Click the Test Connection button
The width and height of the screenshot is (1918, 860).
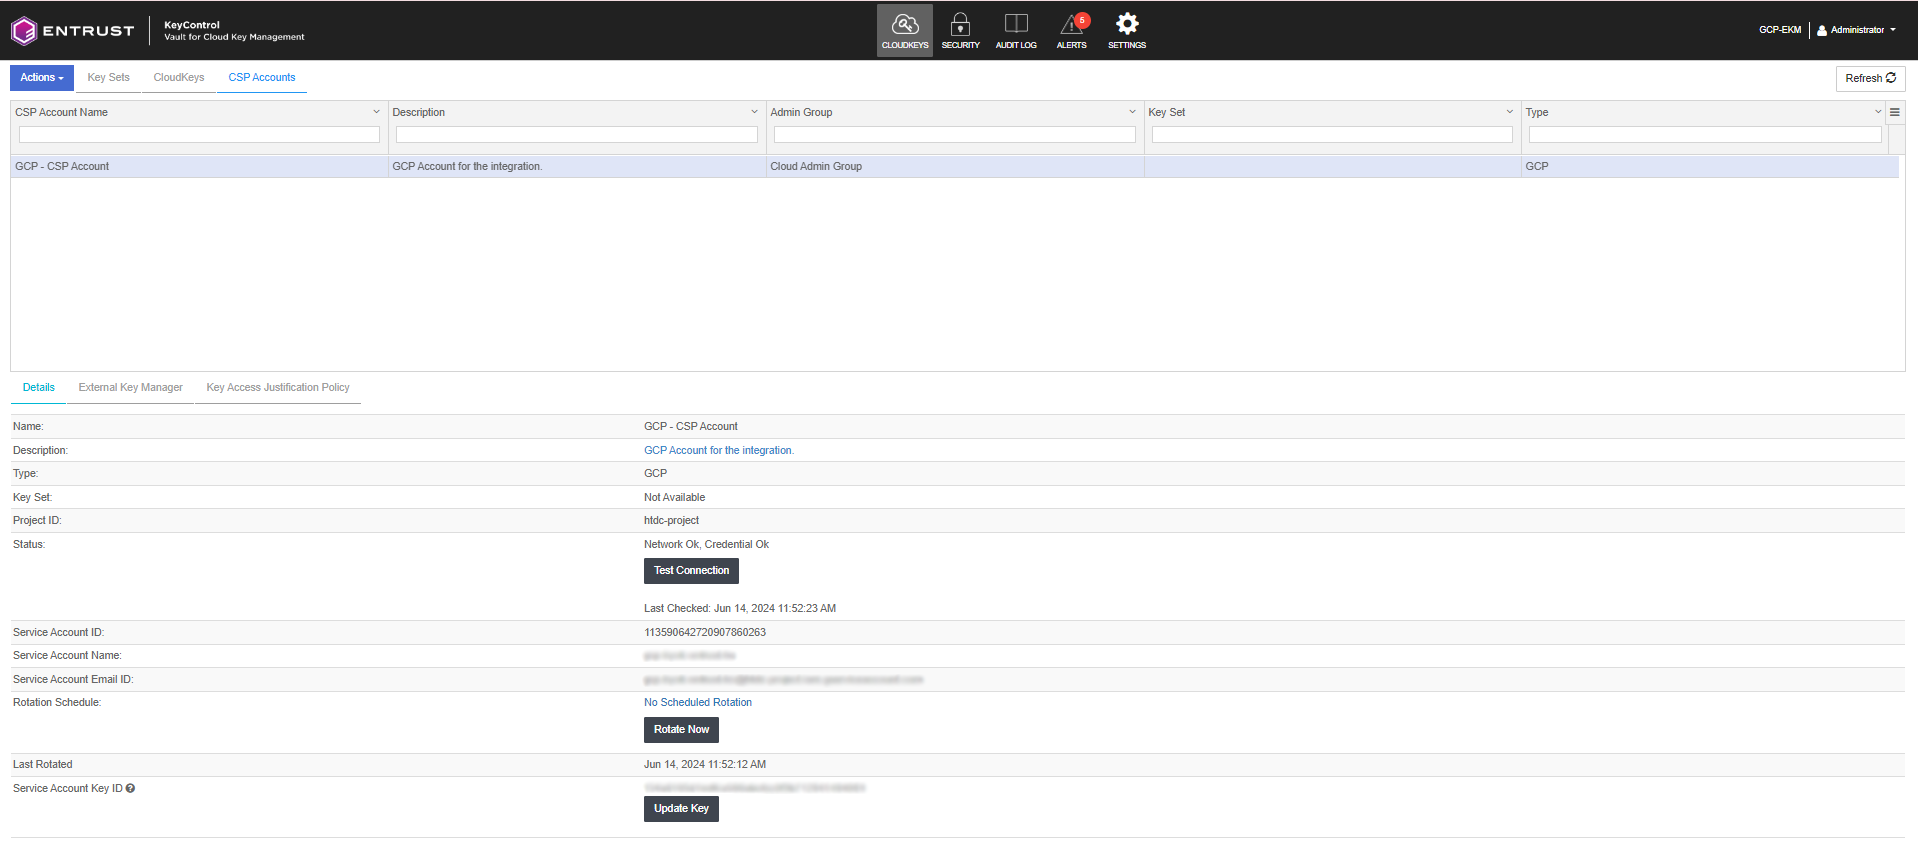691,571
